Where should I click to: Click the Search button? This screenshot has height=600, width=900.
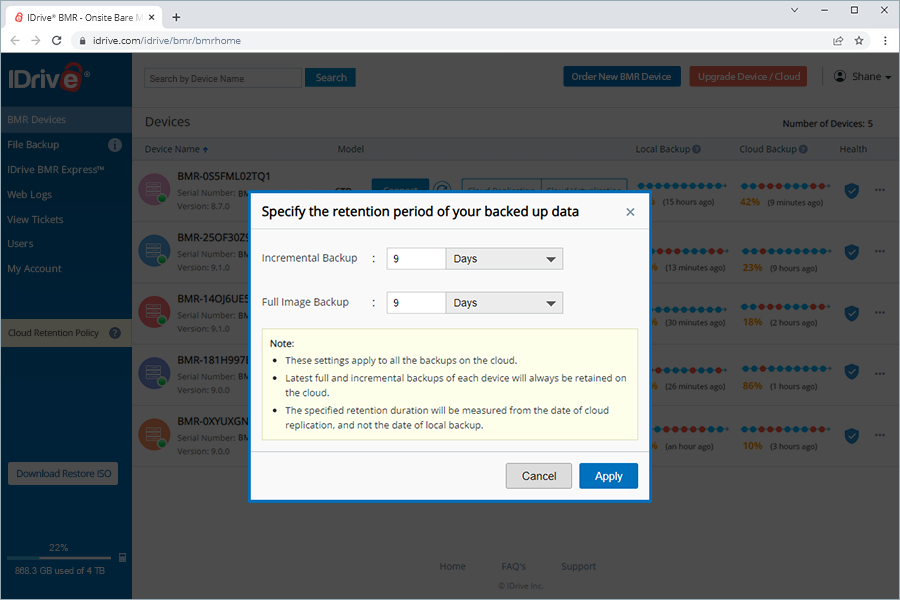coord(331,78)
